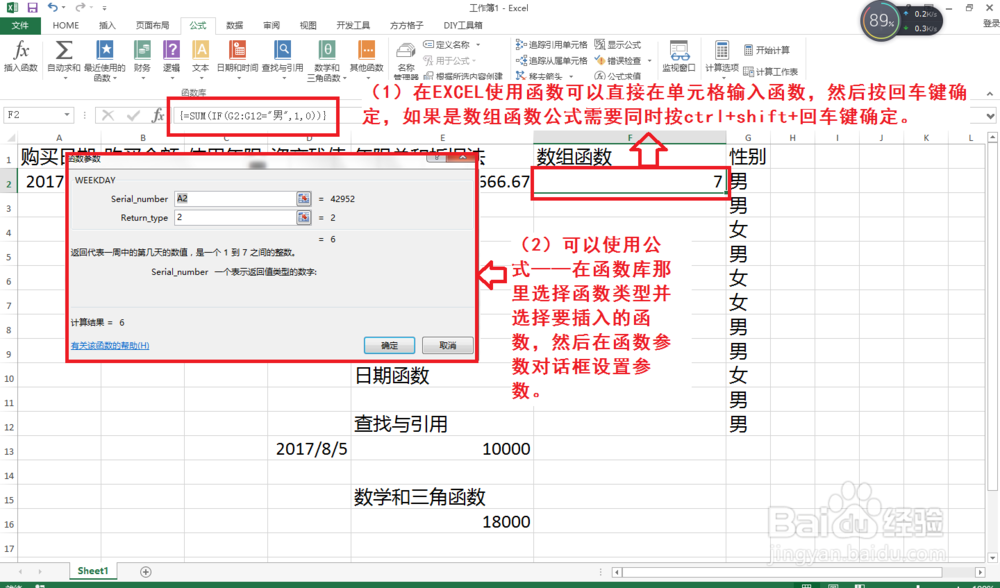
Task: Open the 文件 tab
Action: coord(20,26)
